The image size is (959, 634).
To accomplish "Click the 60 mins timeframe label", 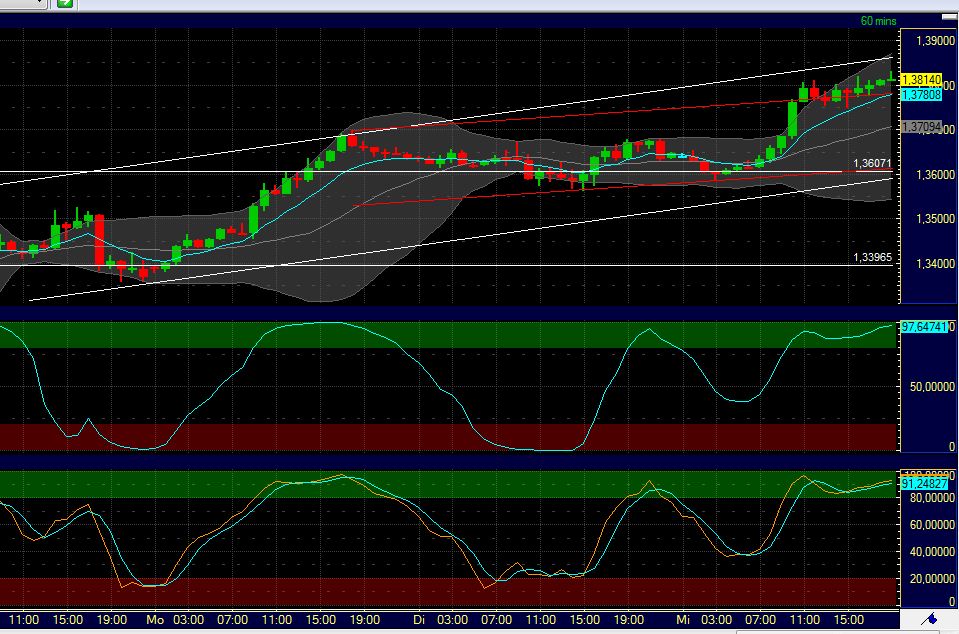I will 878,21.
